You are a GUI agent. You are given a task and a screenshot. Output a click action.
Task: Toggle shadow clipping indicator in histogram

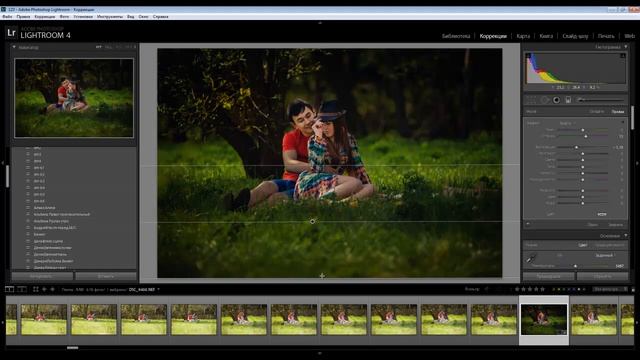click(x=528, y=56)
